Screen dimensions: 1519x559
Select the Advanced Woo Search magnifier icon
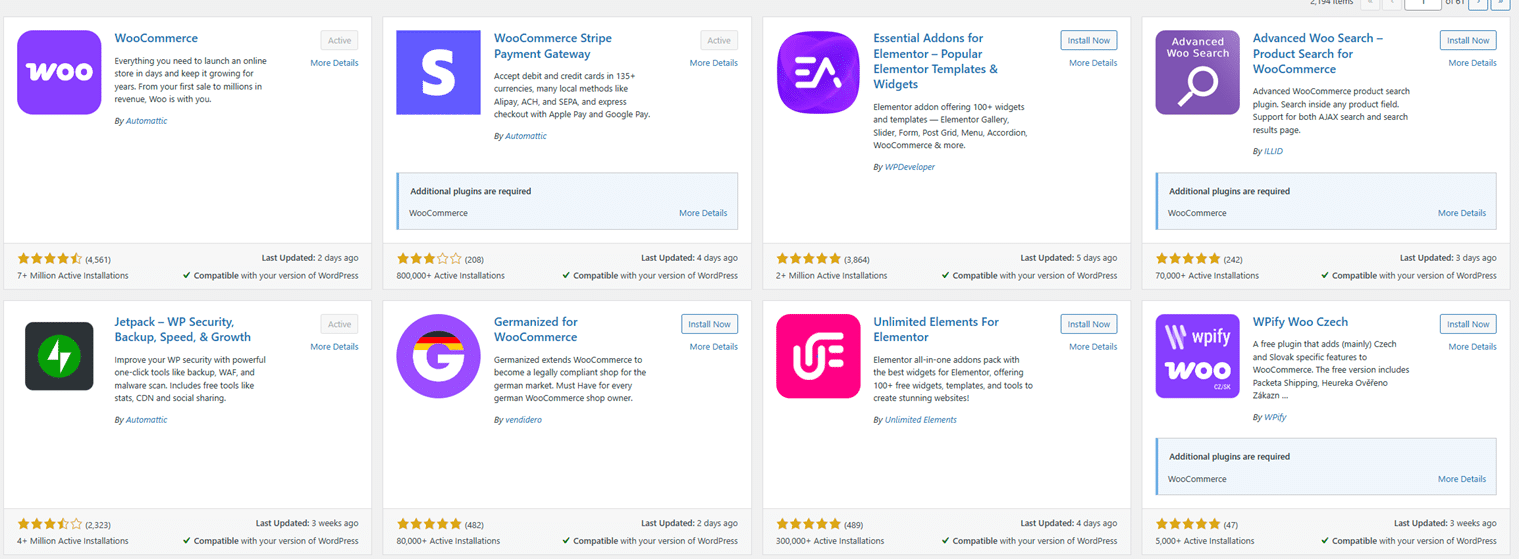coord(1197,72)
